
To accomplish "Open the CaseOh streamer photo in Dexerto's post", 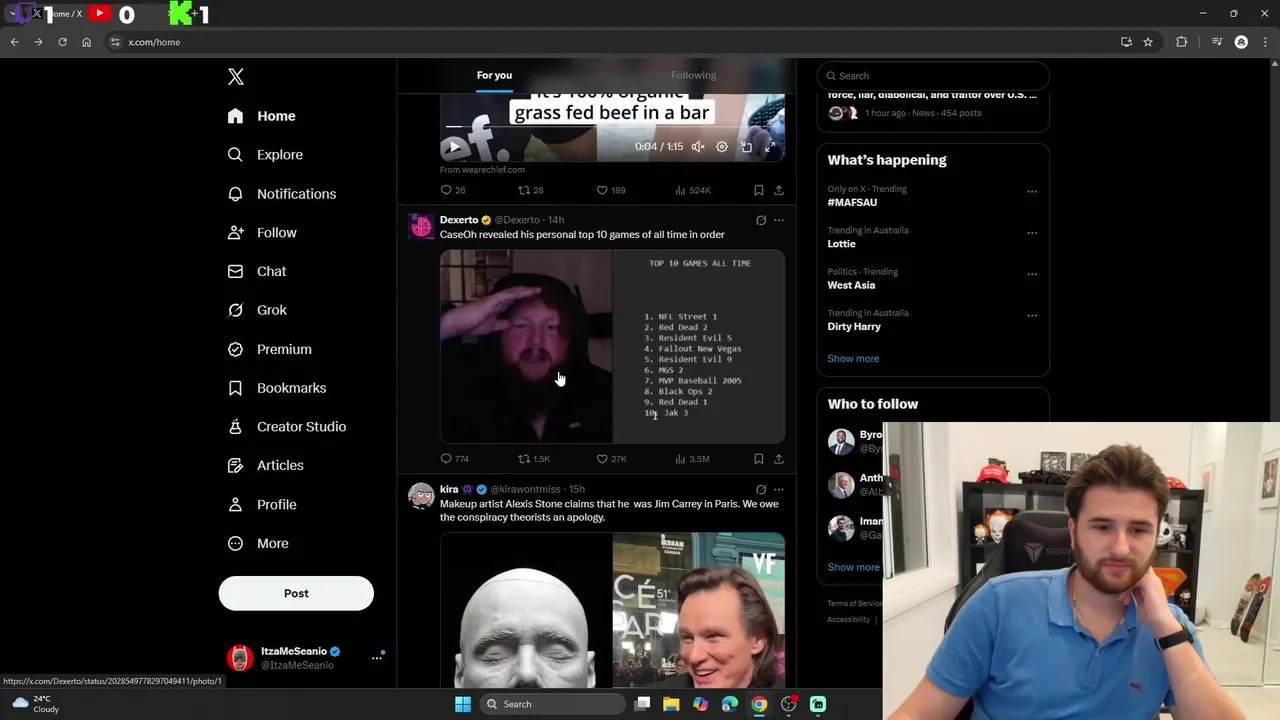I will point(526,346).
